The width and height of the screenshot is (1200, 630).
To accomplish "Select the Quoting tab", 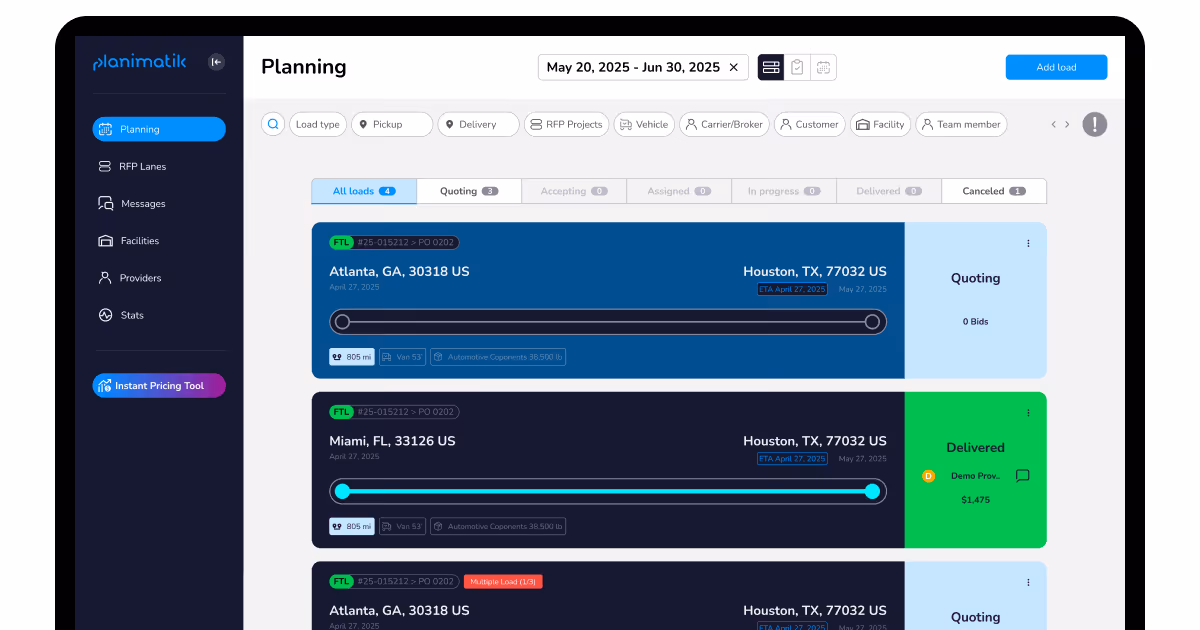I will pos(469,191).
